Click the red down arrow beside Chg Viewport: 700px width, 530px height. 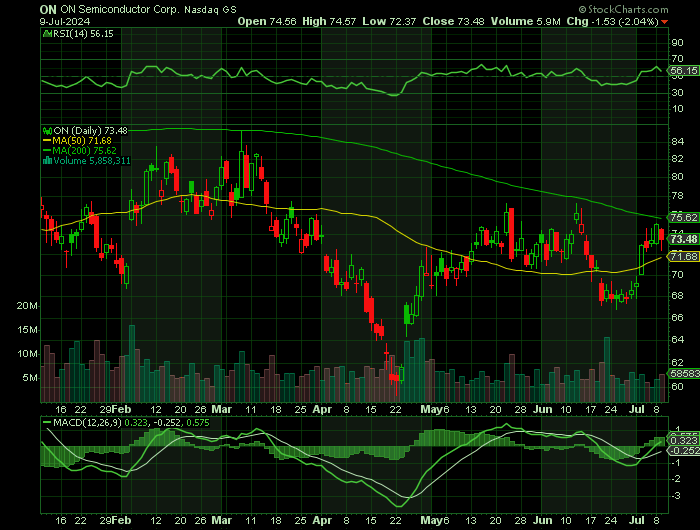(x=665, y=22)
